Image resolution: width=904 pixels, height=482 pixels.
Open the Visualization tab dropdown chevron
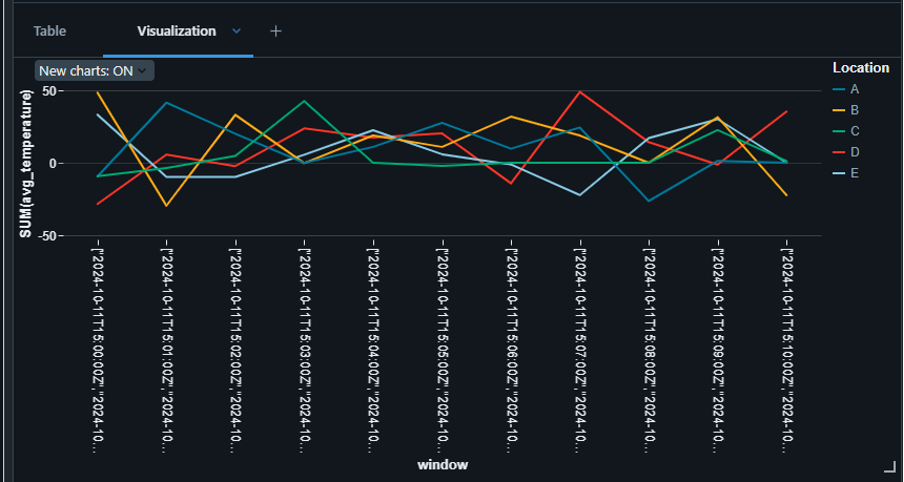tap(236, 31)
